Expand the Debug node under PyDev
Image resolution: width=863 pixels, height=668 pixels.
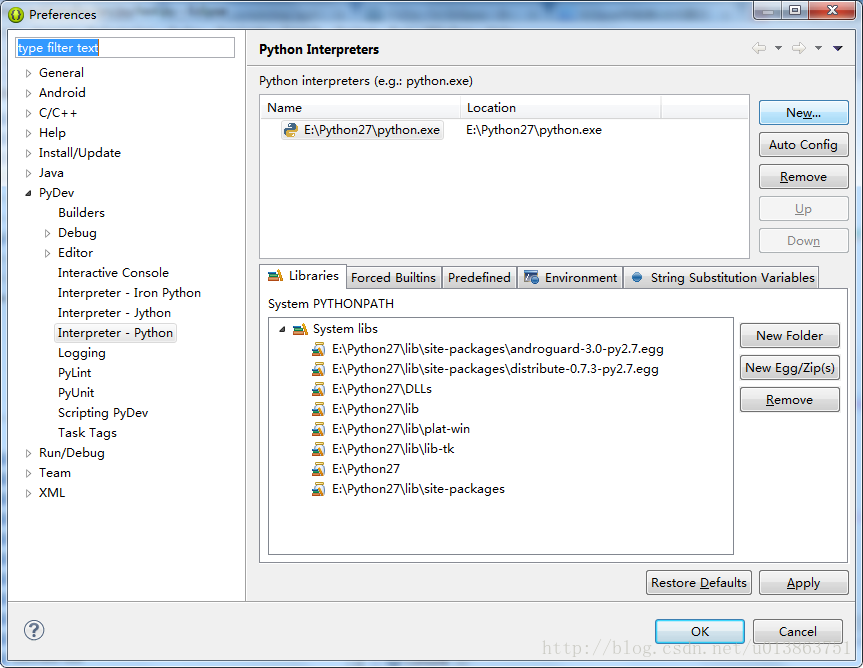click(x=47, y=233)
